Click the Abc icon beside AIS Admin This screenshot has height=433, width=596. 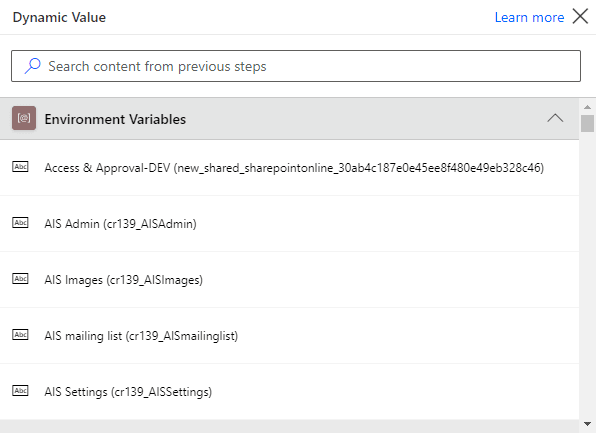coord(20,223)
